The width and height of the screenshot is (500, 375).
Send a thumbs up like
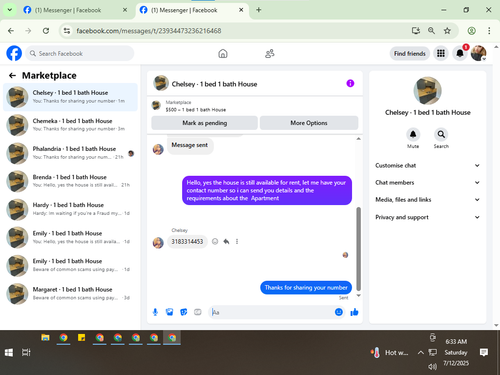point(354,312)
